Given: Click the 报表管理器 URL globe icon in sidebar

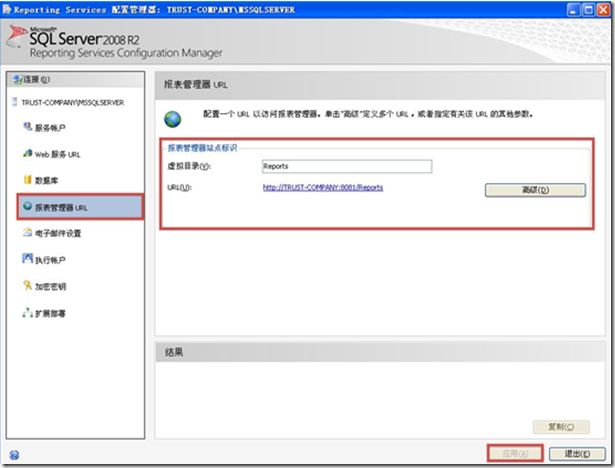Looking at the screenshot, I should (x=27, y=206).
